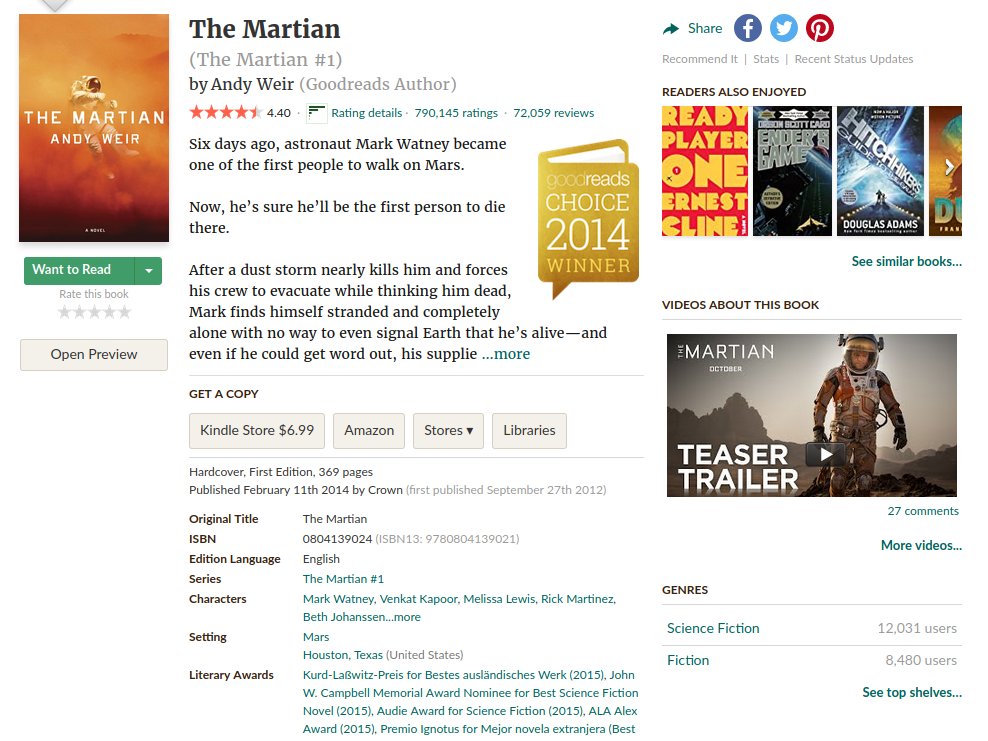The image size is (988, 741).
Task: Share the book on Facebook
Action: tap(747, 28)
